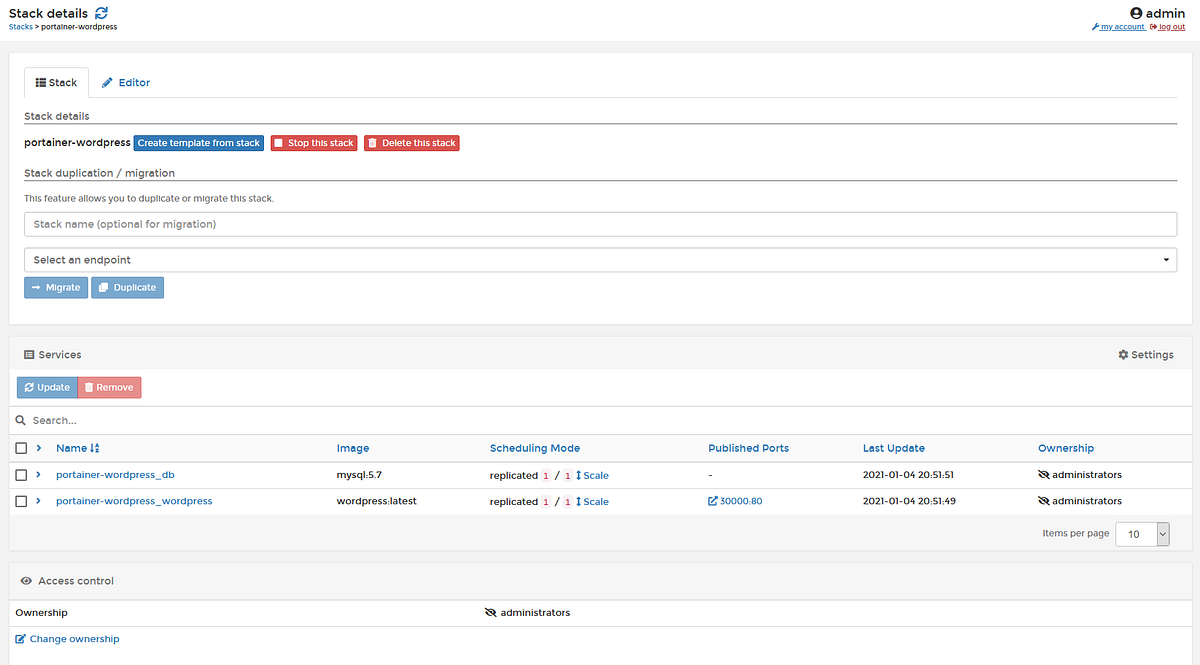Open published port 30000:80 link

(x=735, y=501)
